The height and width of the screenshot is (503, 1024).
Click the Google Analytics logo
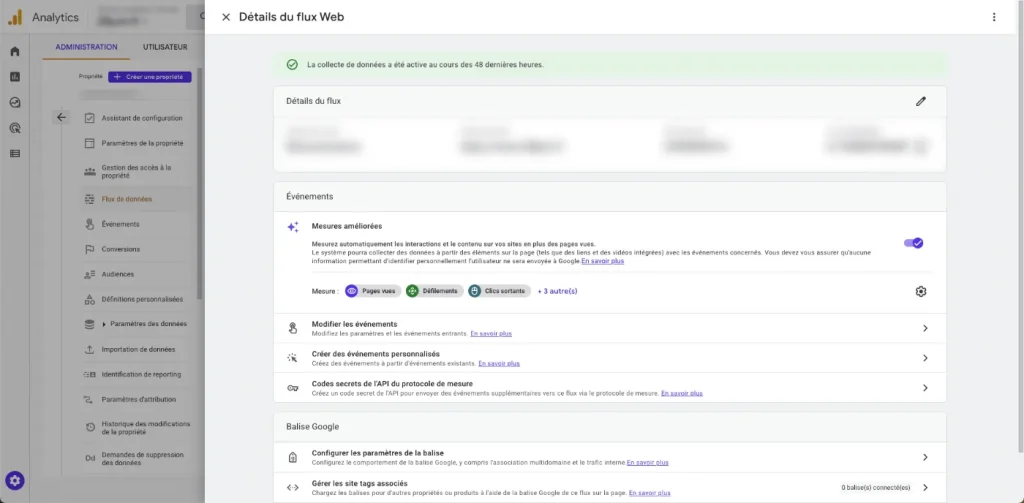15,18
